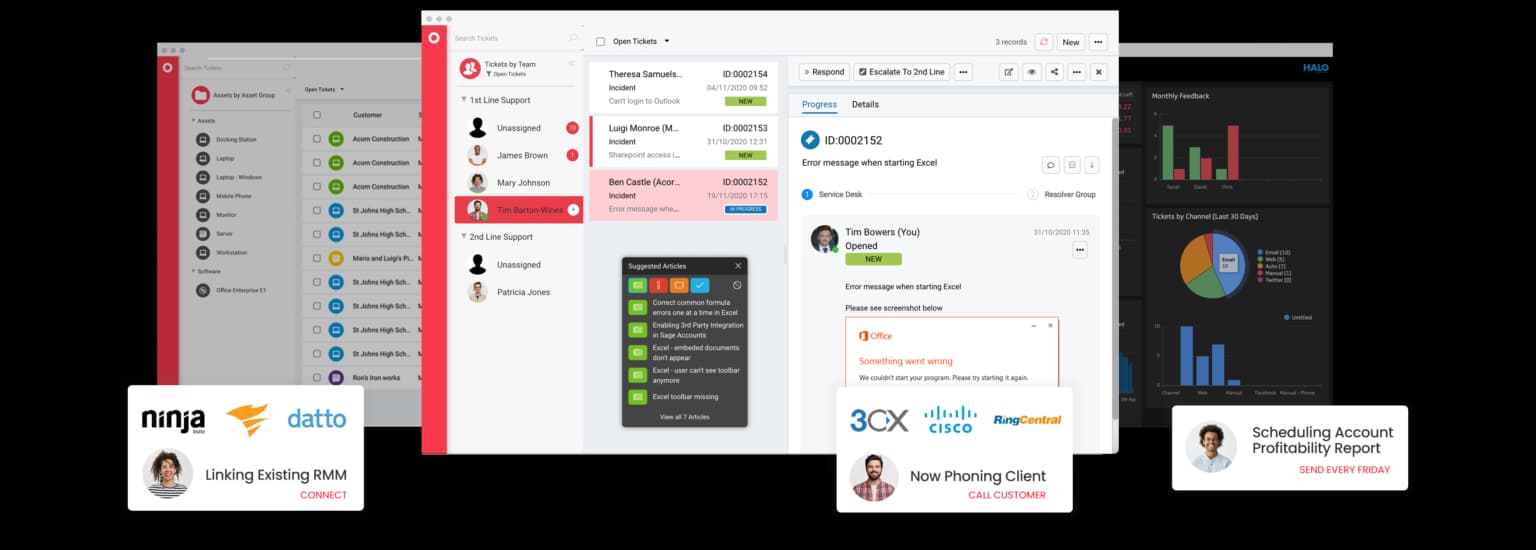The height and width of the screenshot is (550, 1536).
Task: Click the Service Desk step 1 marker
Action: [807, 194]
